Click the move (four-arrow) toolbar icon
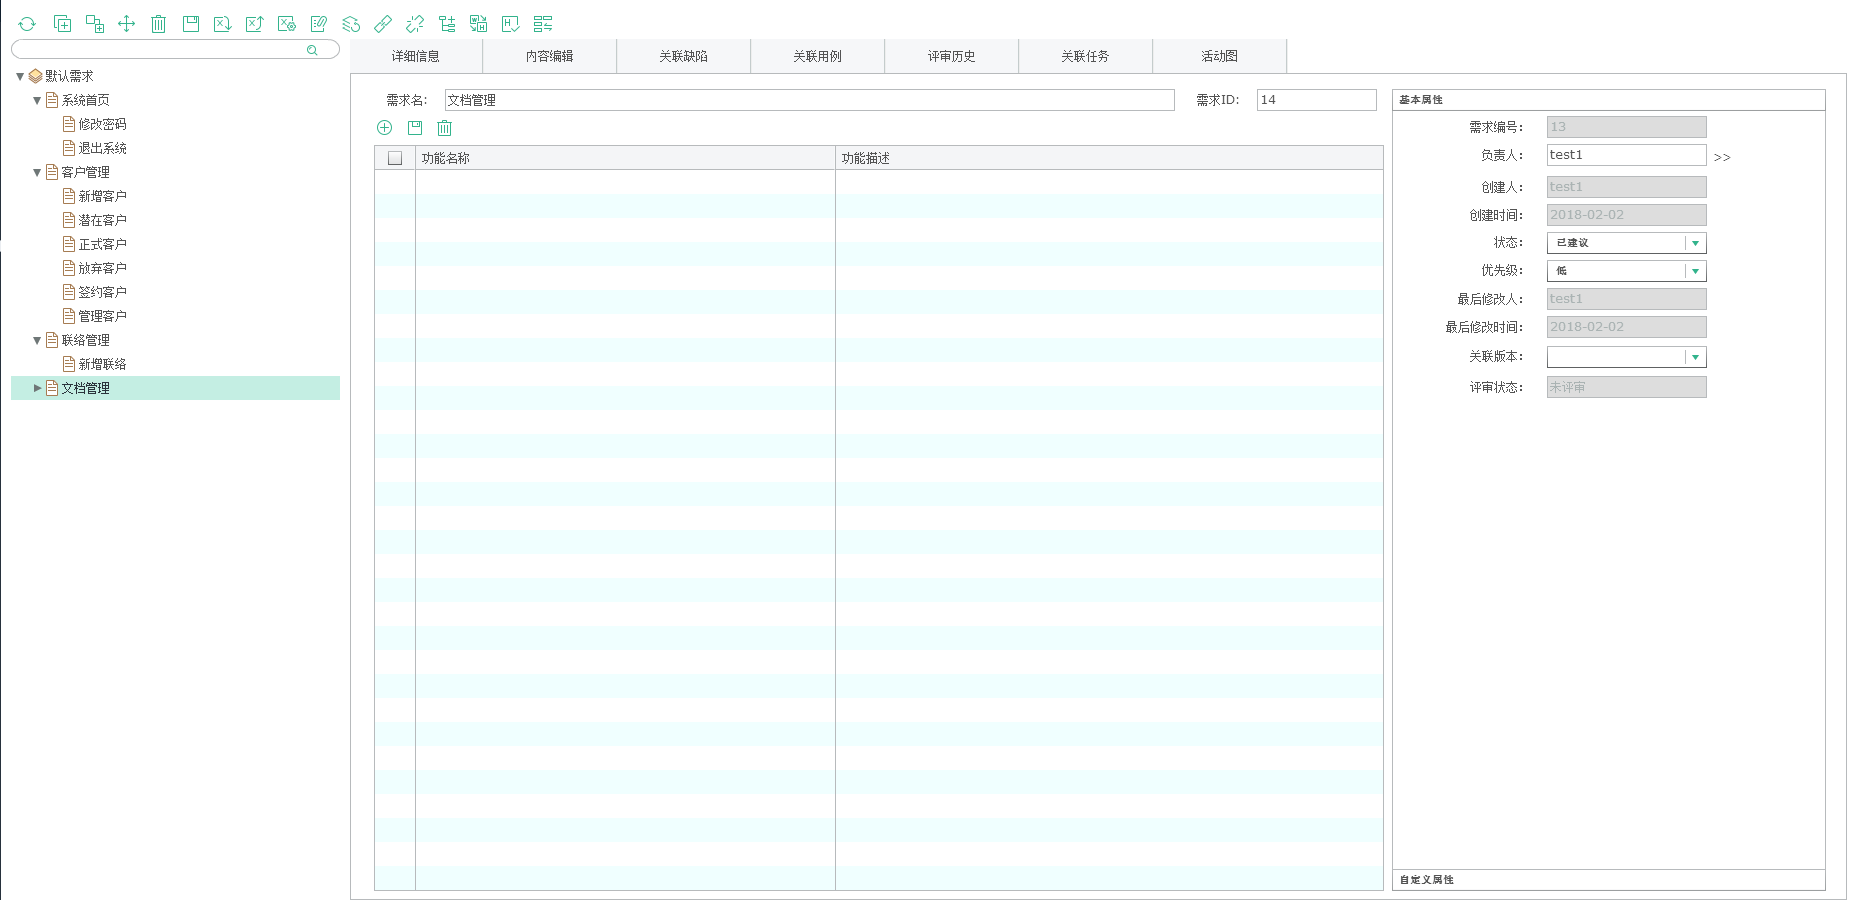1857x900 pixels. coord(126,24)
